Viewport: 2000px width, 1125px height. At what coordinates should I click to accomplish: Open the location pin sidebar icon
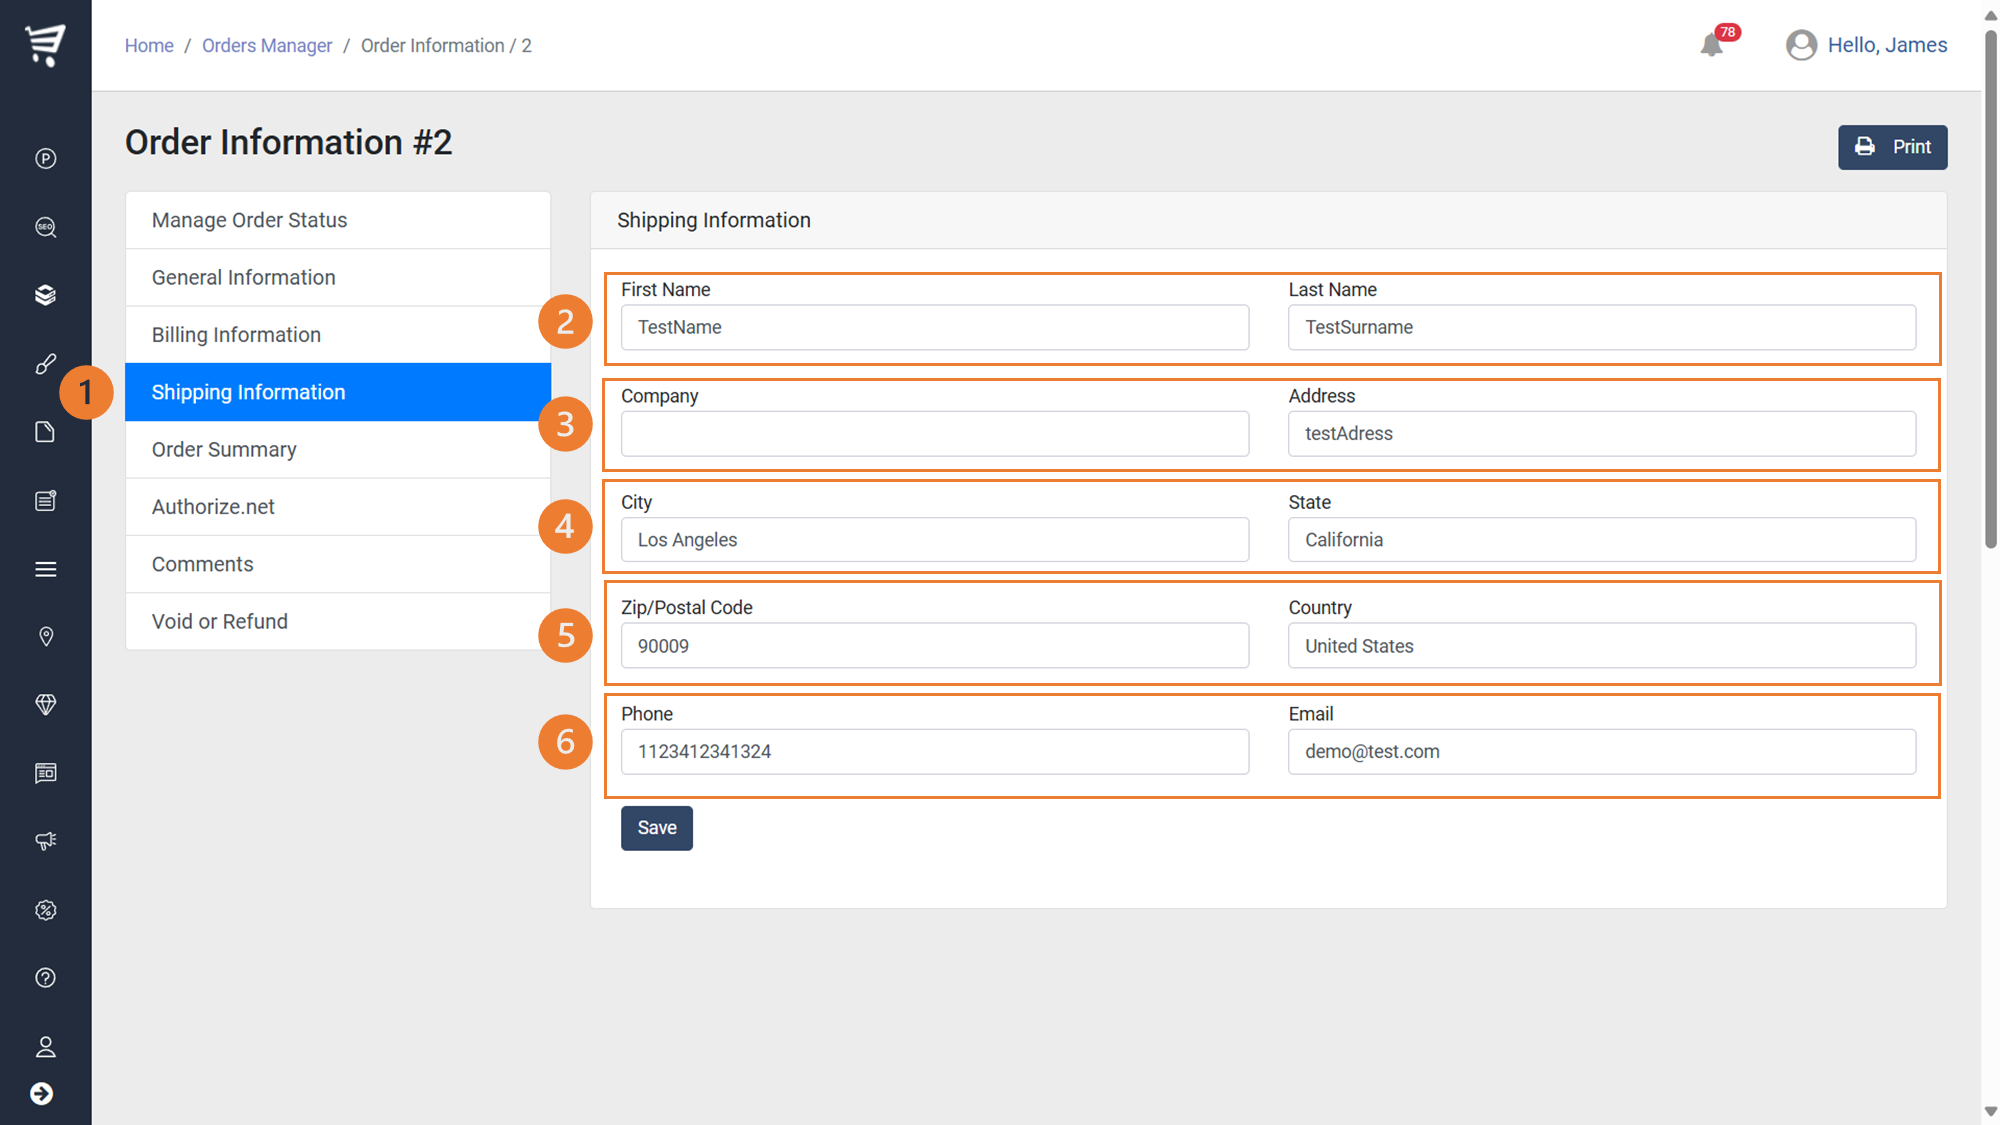[x=45, y=637]
